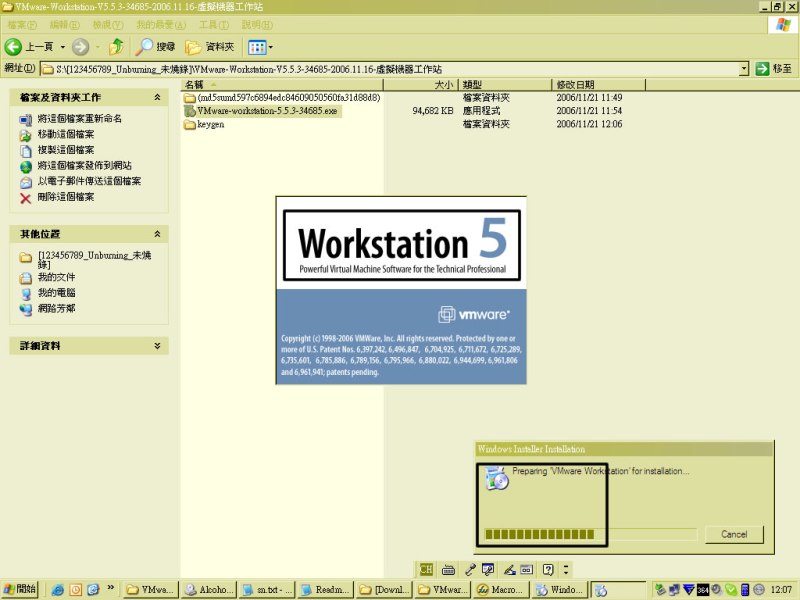Open the 搜尋 Search pane
This screenshot has width=800, height=600.
[x=156, y=47]
